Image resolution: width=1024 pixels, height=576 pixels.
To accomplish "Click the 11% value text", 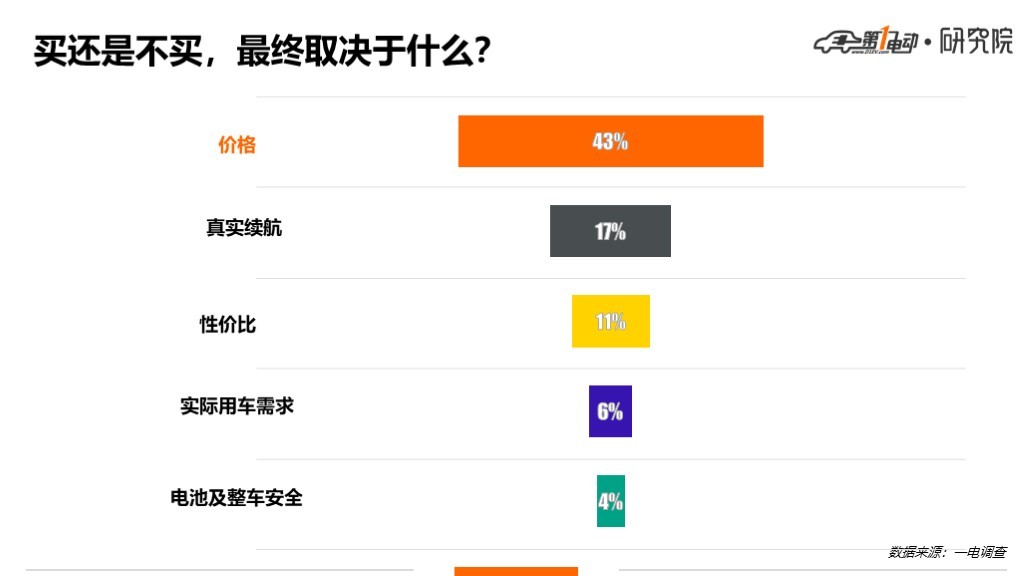I will click(x=611, y=321).
